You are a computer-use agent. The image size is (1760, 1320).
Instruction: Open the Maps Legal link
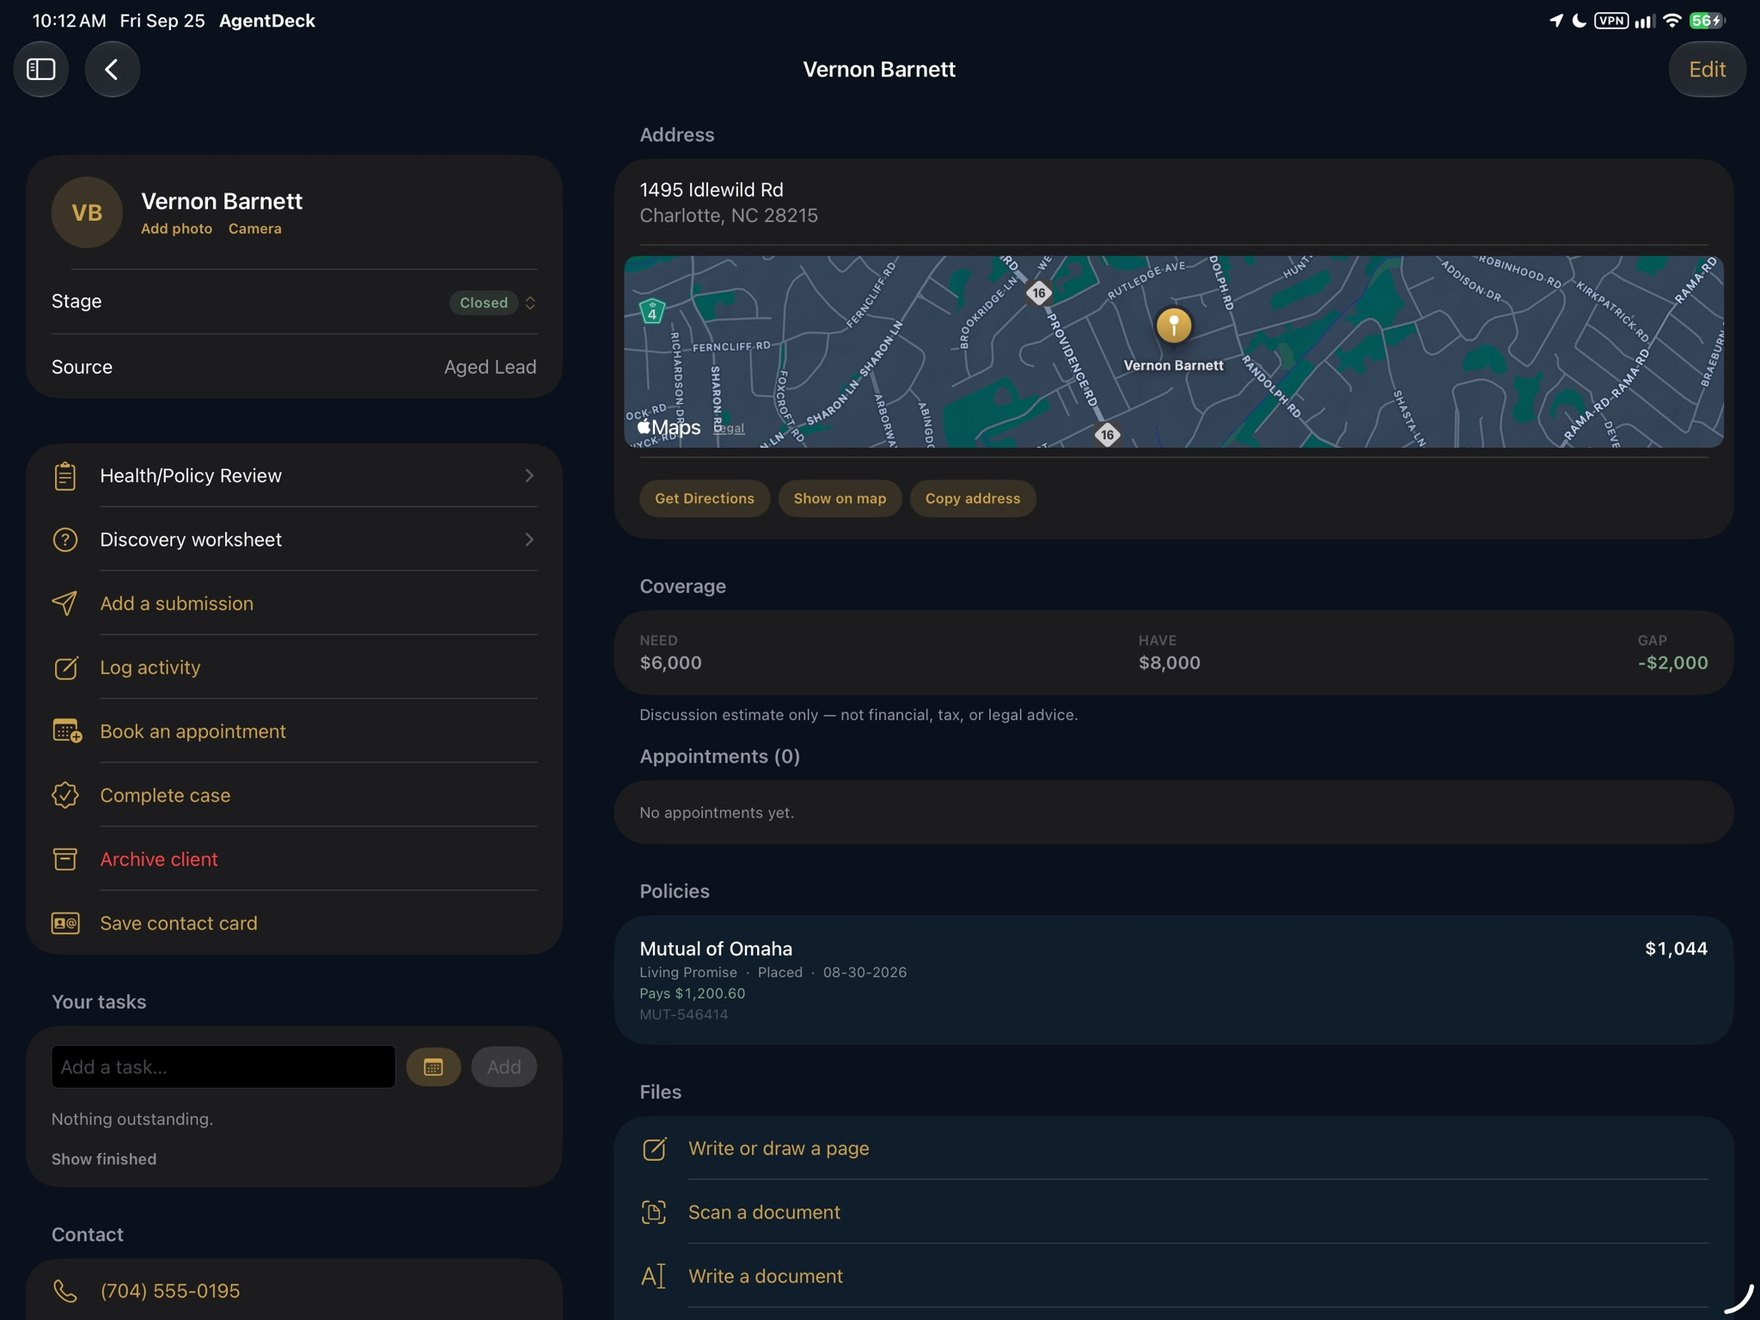click(729, 429)
